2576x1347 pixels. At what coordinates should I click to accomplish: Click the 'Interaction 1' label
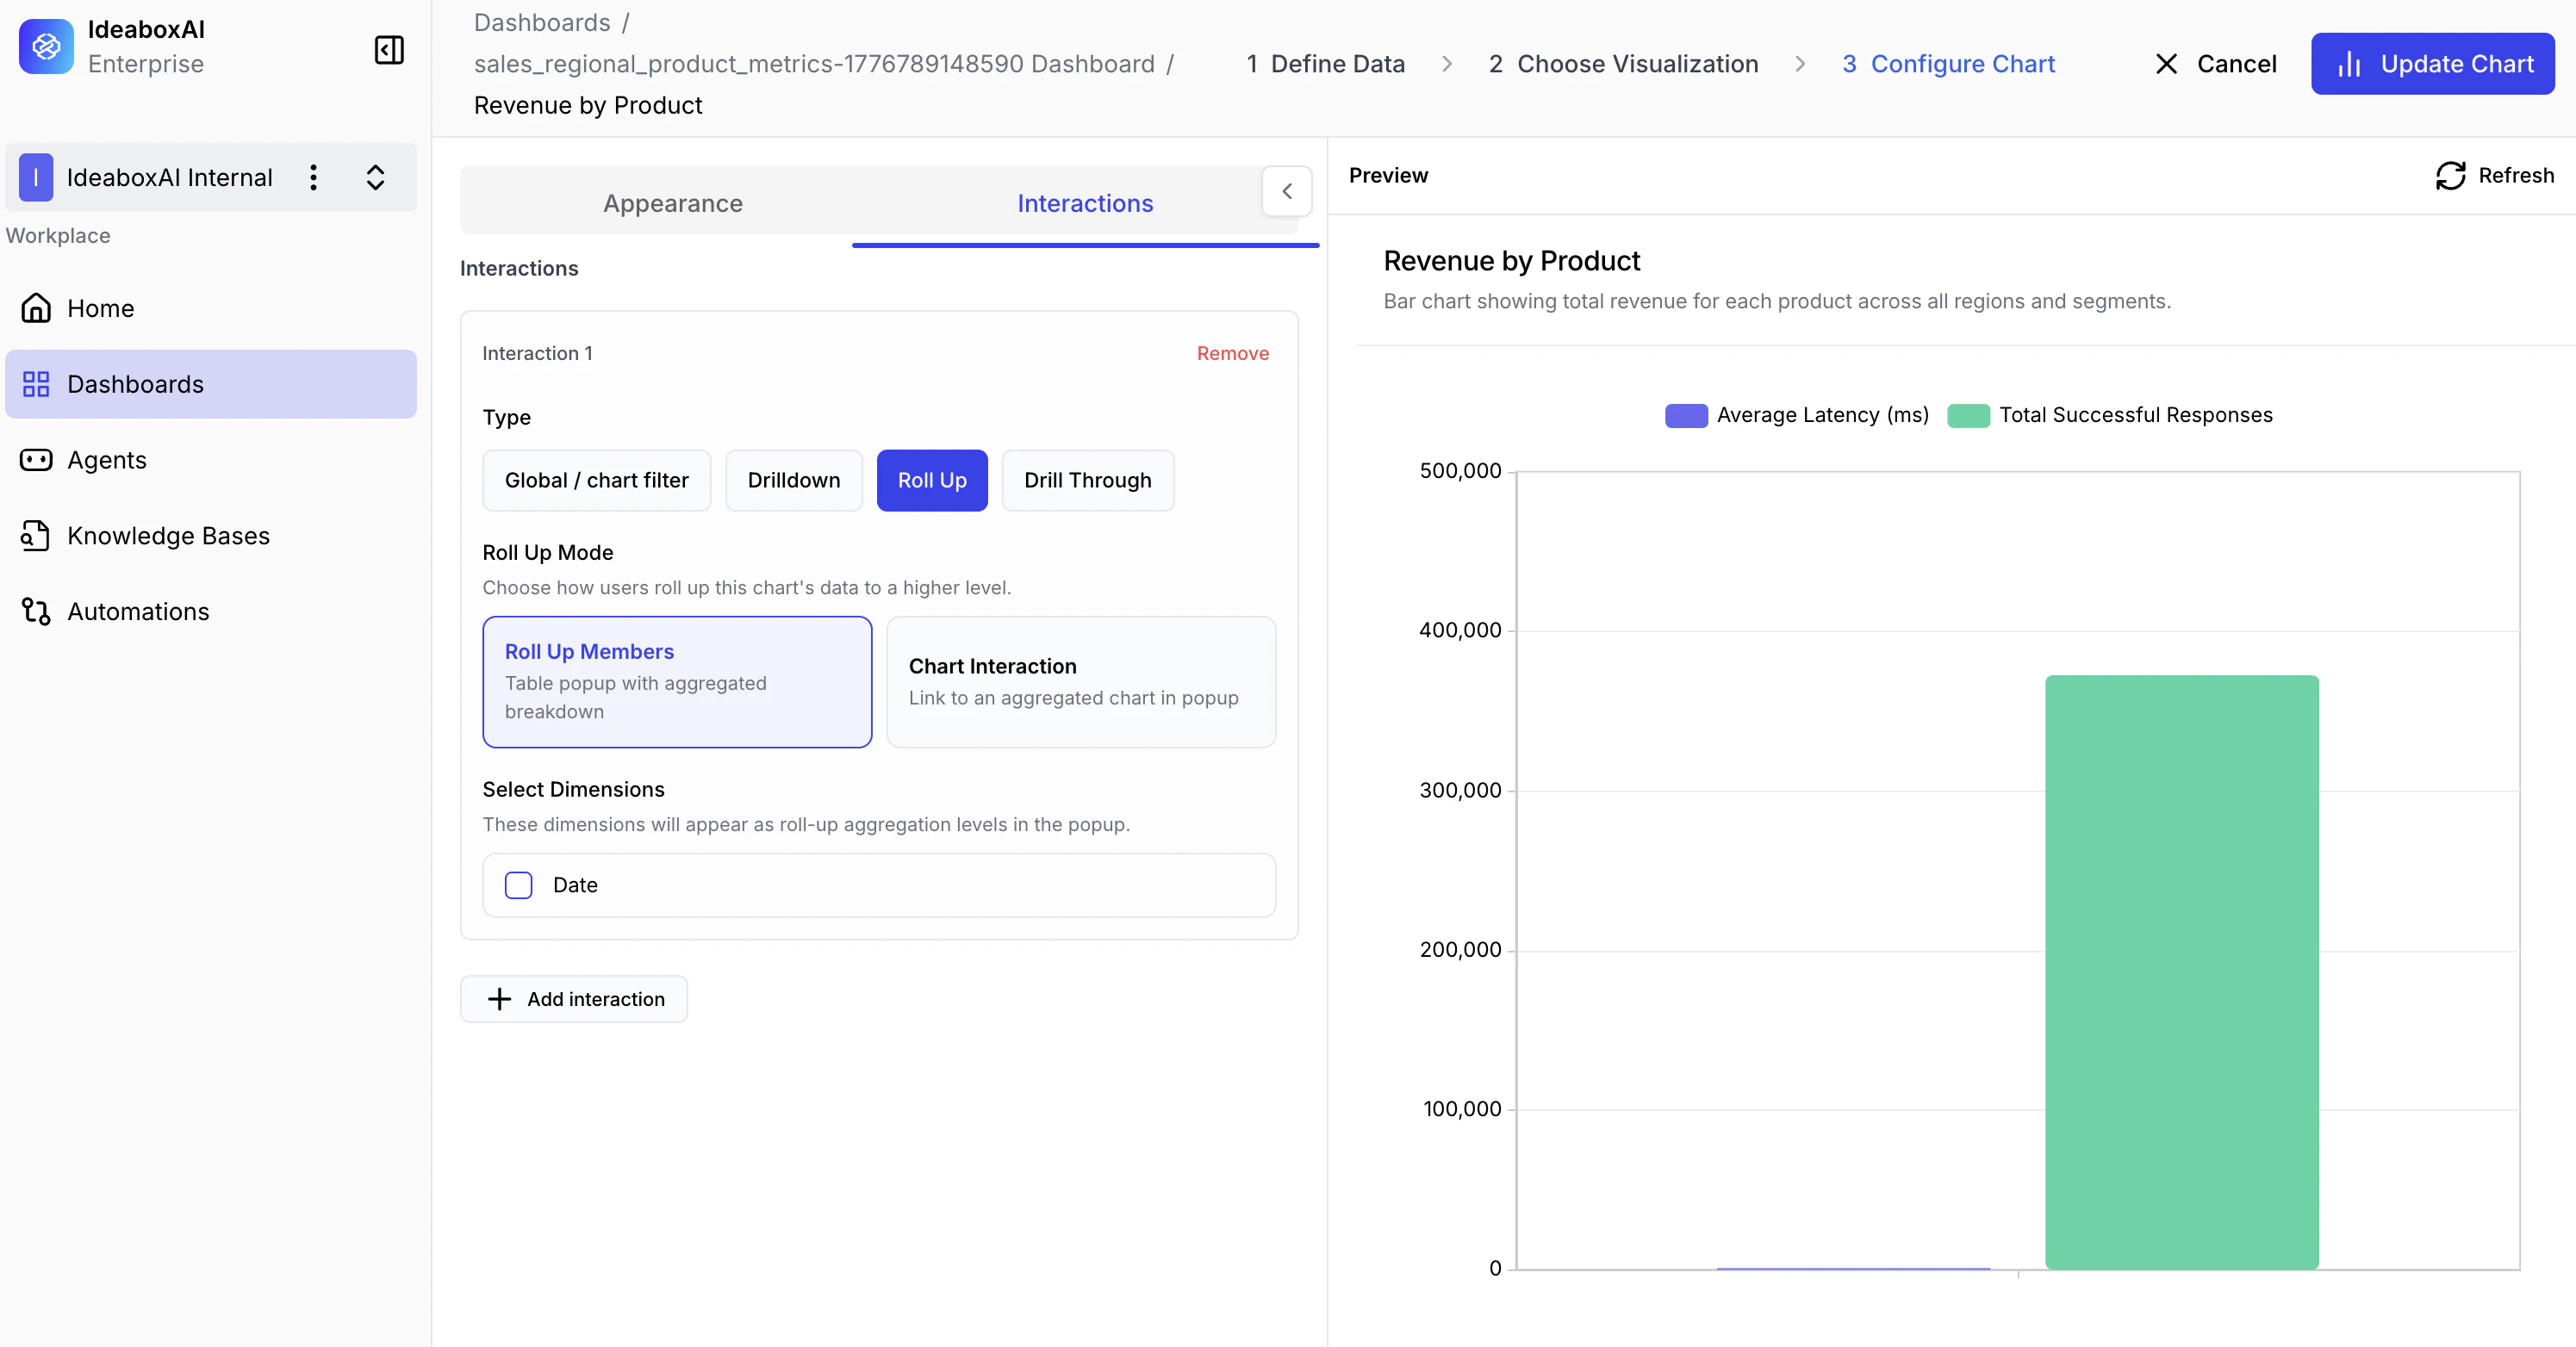pos(537,353)
